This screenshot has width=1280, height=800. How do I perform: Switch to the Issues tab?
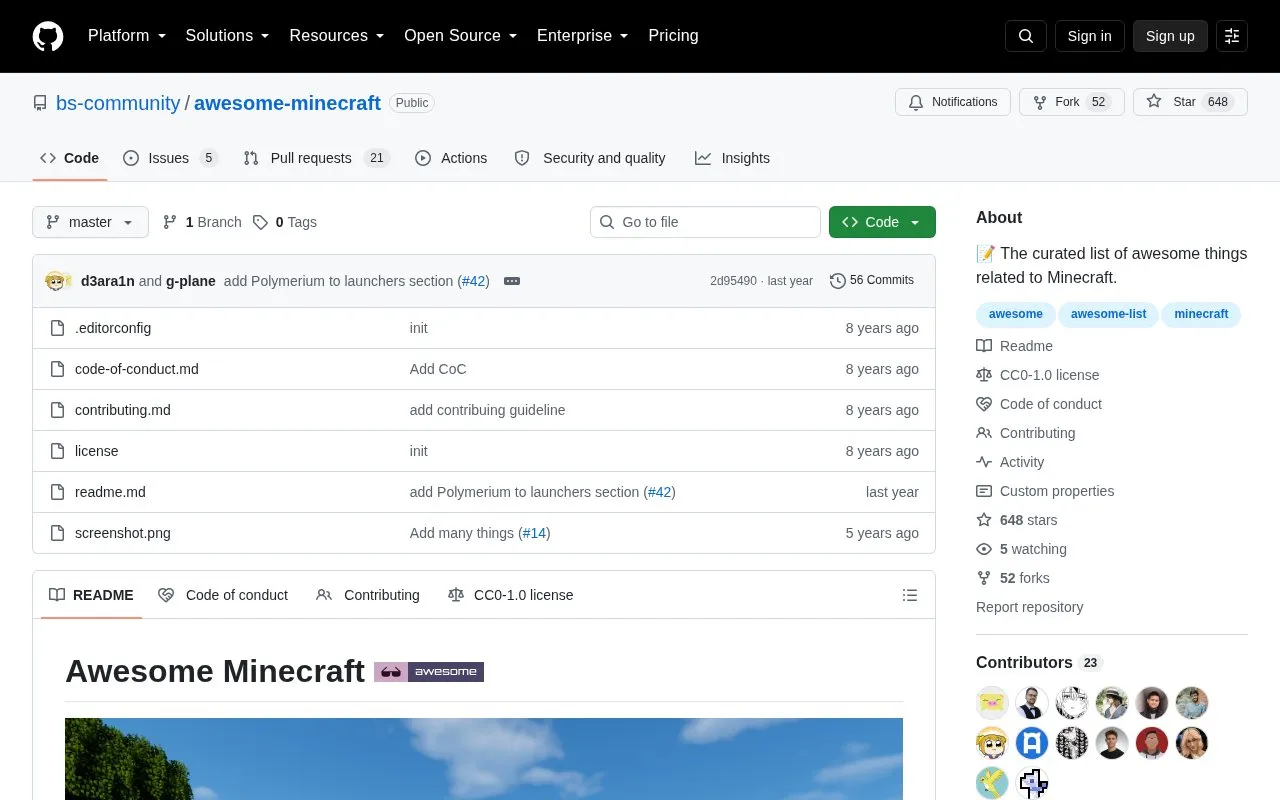click(170, 158)
